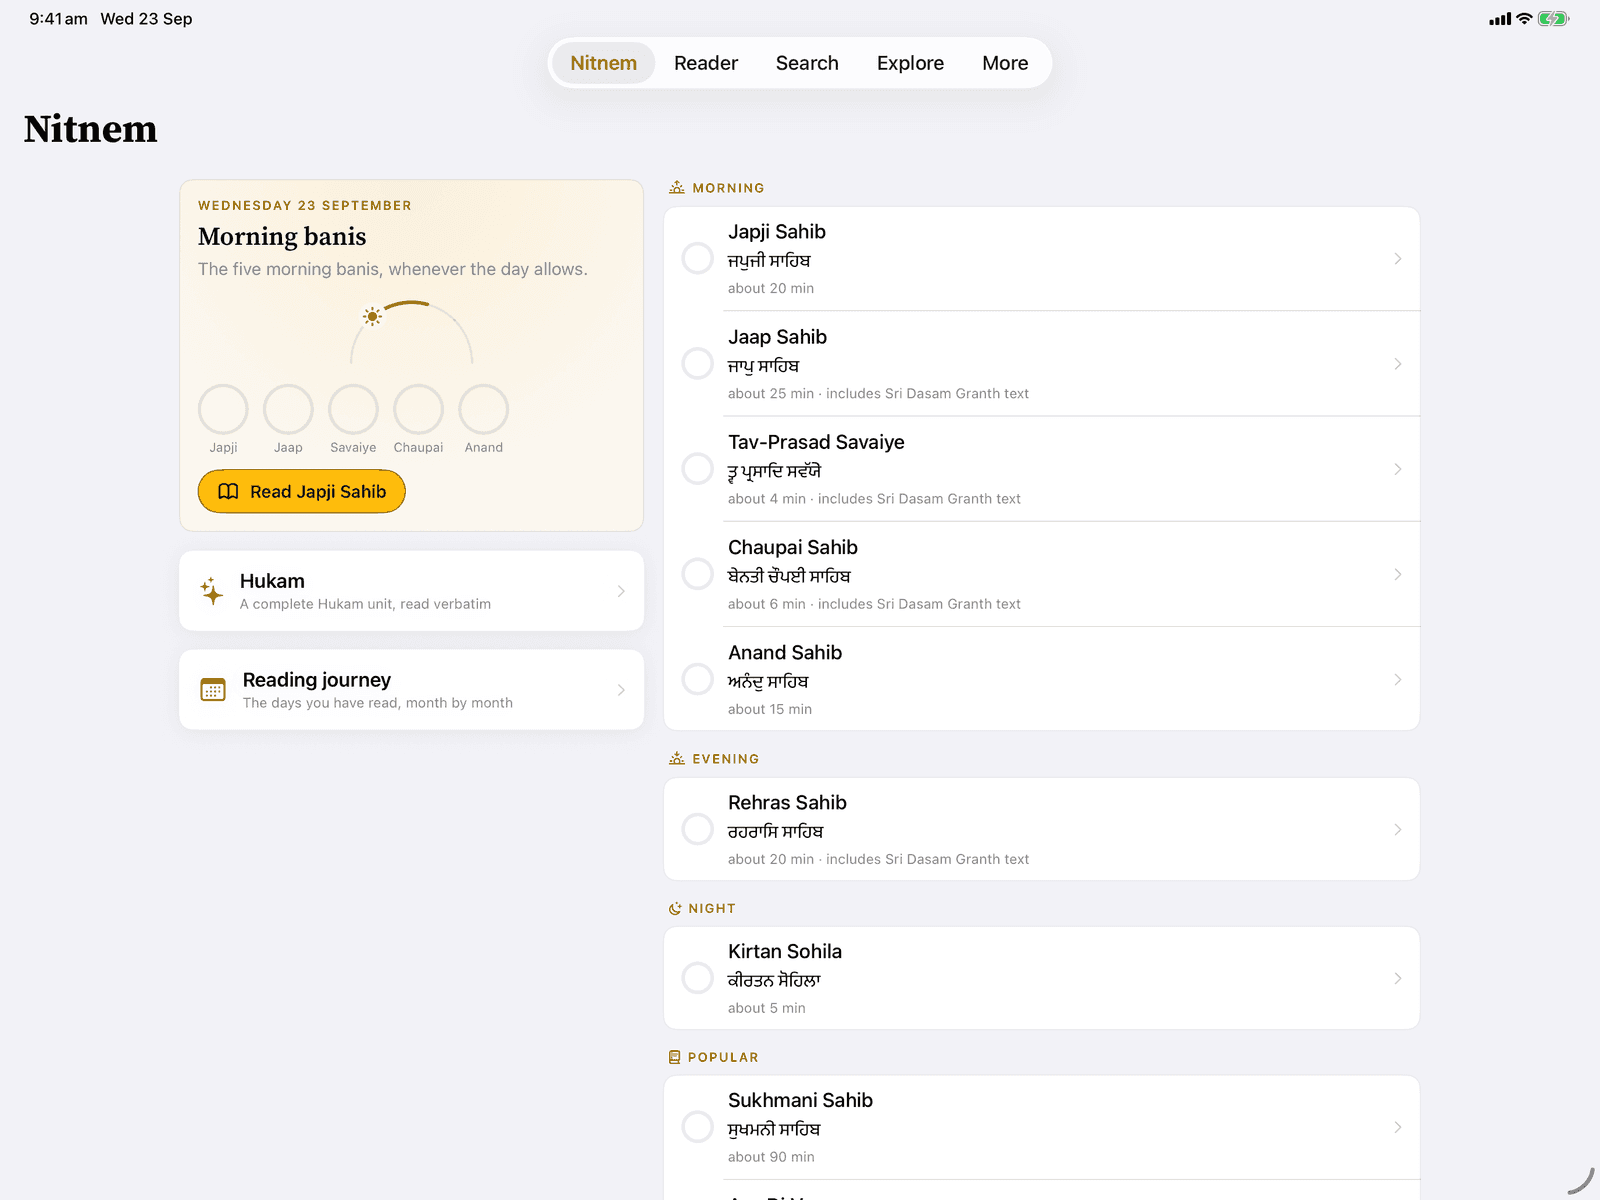1600x1200 pixels.
Task: Open Japji Sahib via its chevron
Action: tap(1398, 259)
